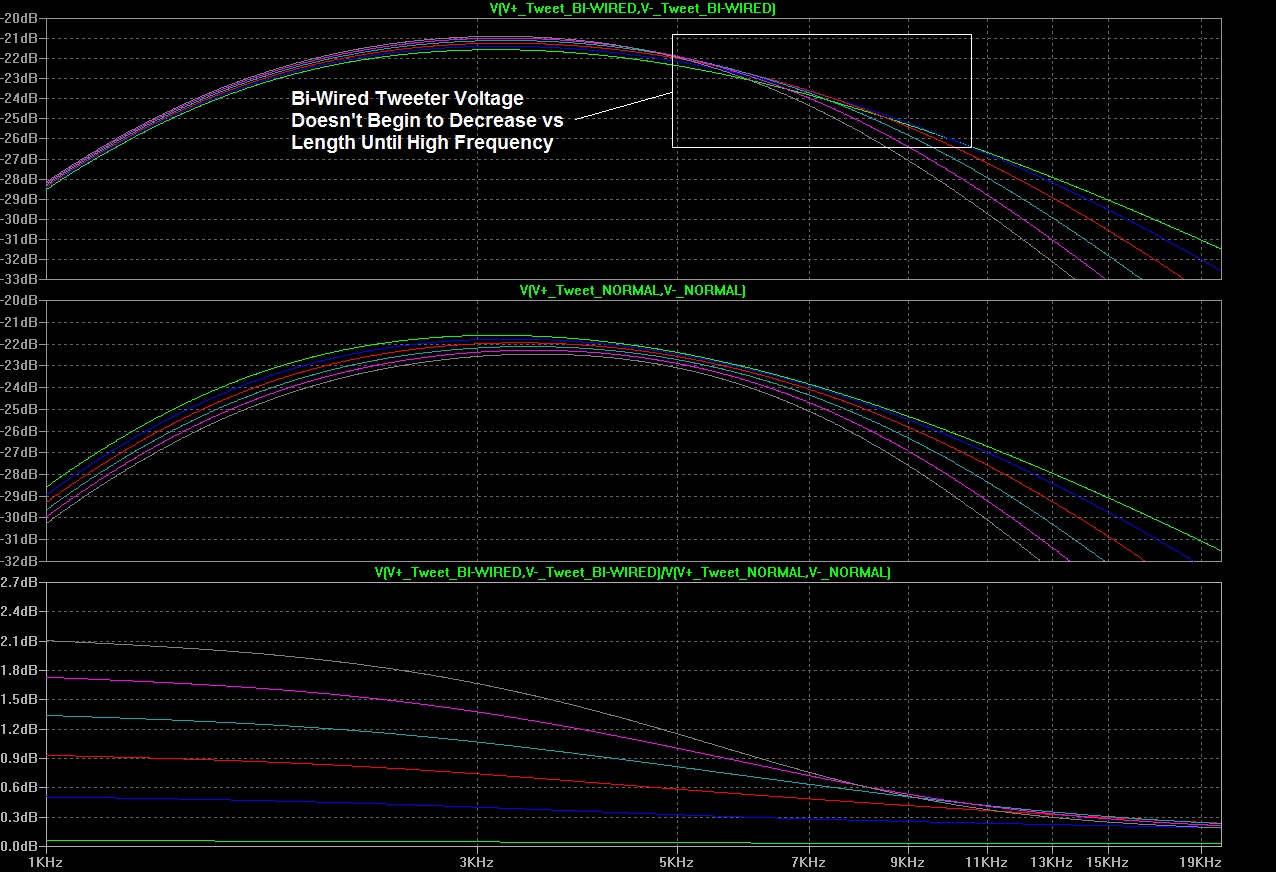
Task: Click the -21dB label on the top BI-WIRED pane
Action: (19, 38)
